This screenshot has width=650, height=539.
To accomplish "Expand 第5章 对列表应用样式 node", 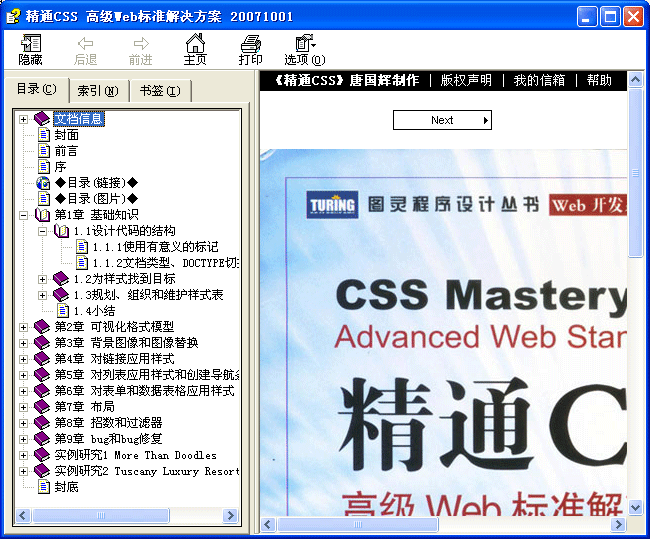I will click(24, 375).
